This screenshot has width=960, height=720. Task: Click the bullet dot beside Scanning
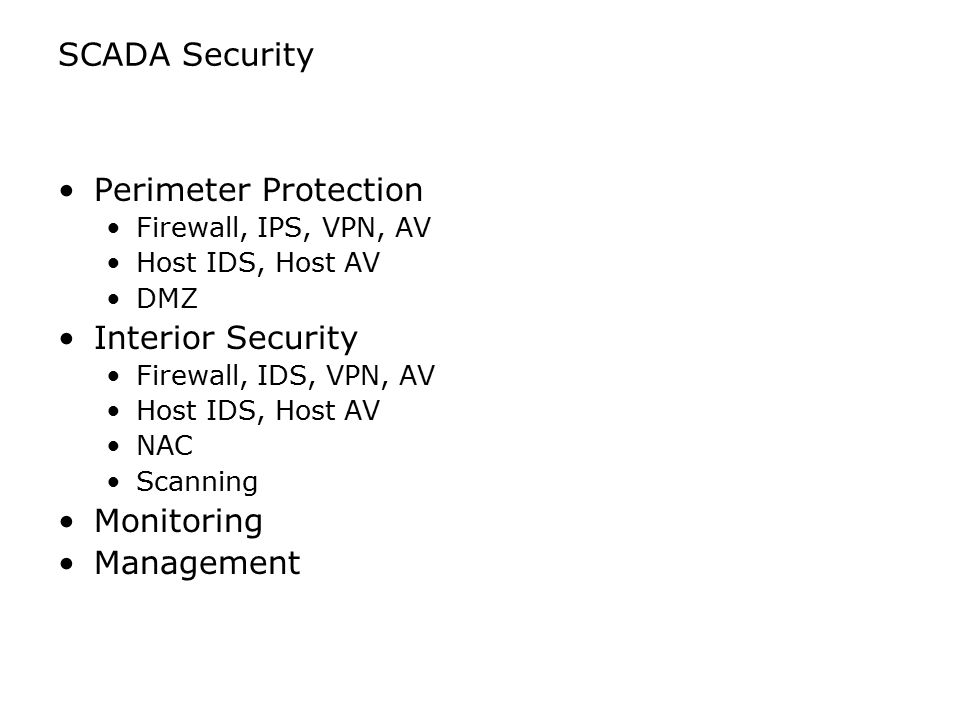[x=113, y=482]
